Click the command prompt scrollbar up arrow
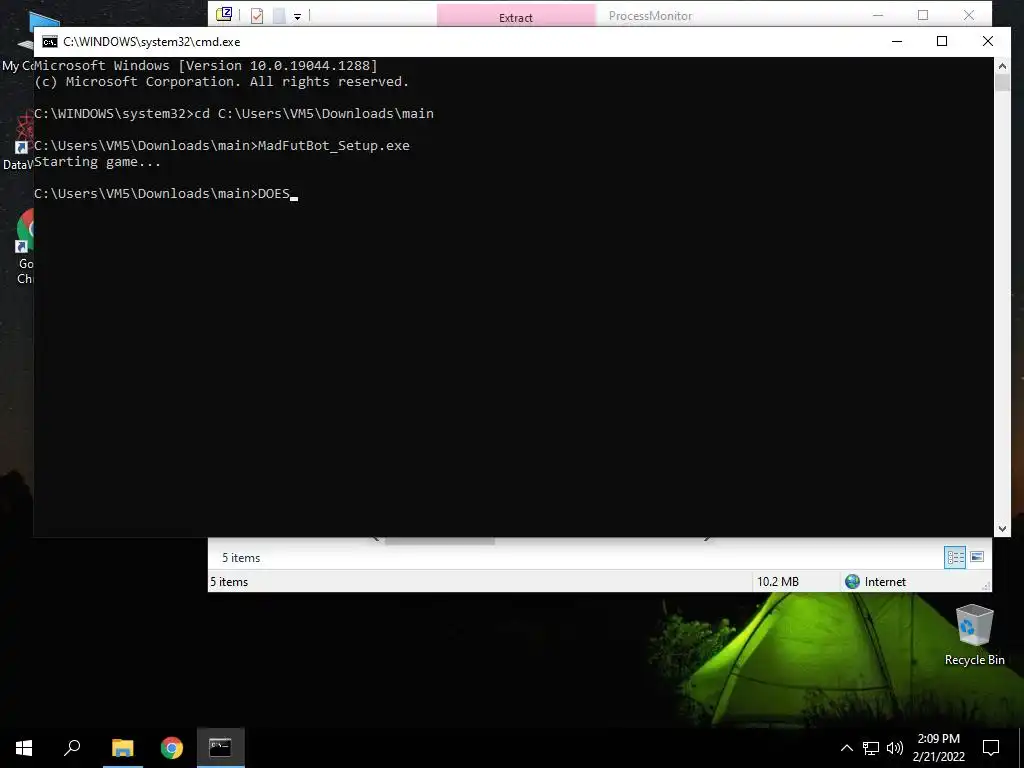The height and width of the screenshot is (768, 1024). [x=1002, y=65]
